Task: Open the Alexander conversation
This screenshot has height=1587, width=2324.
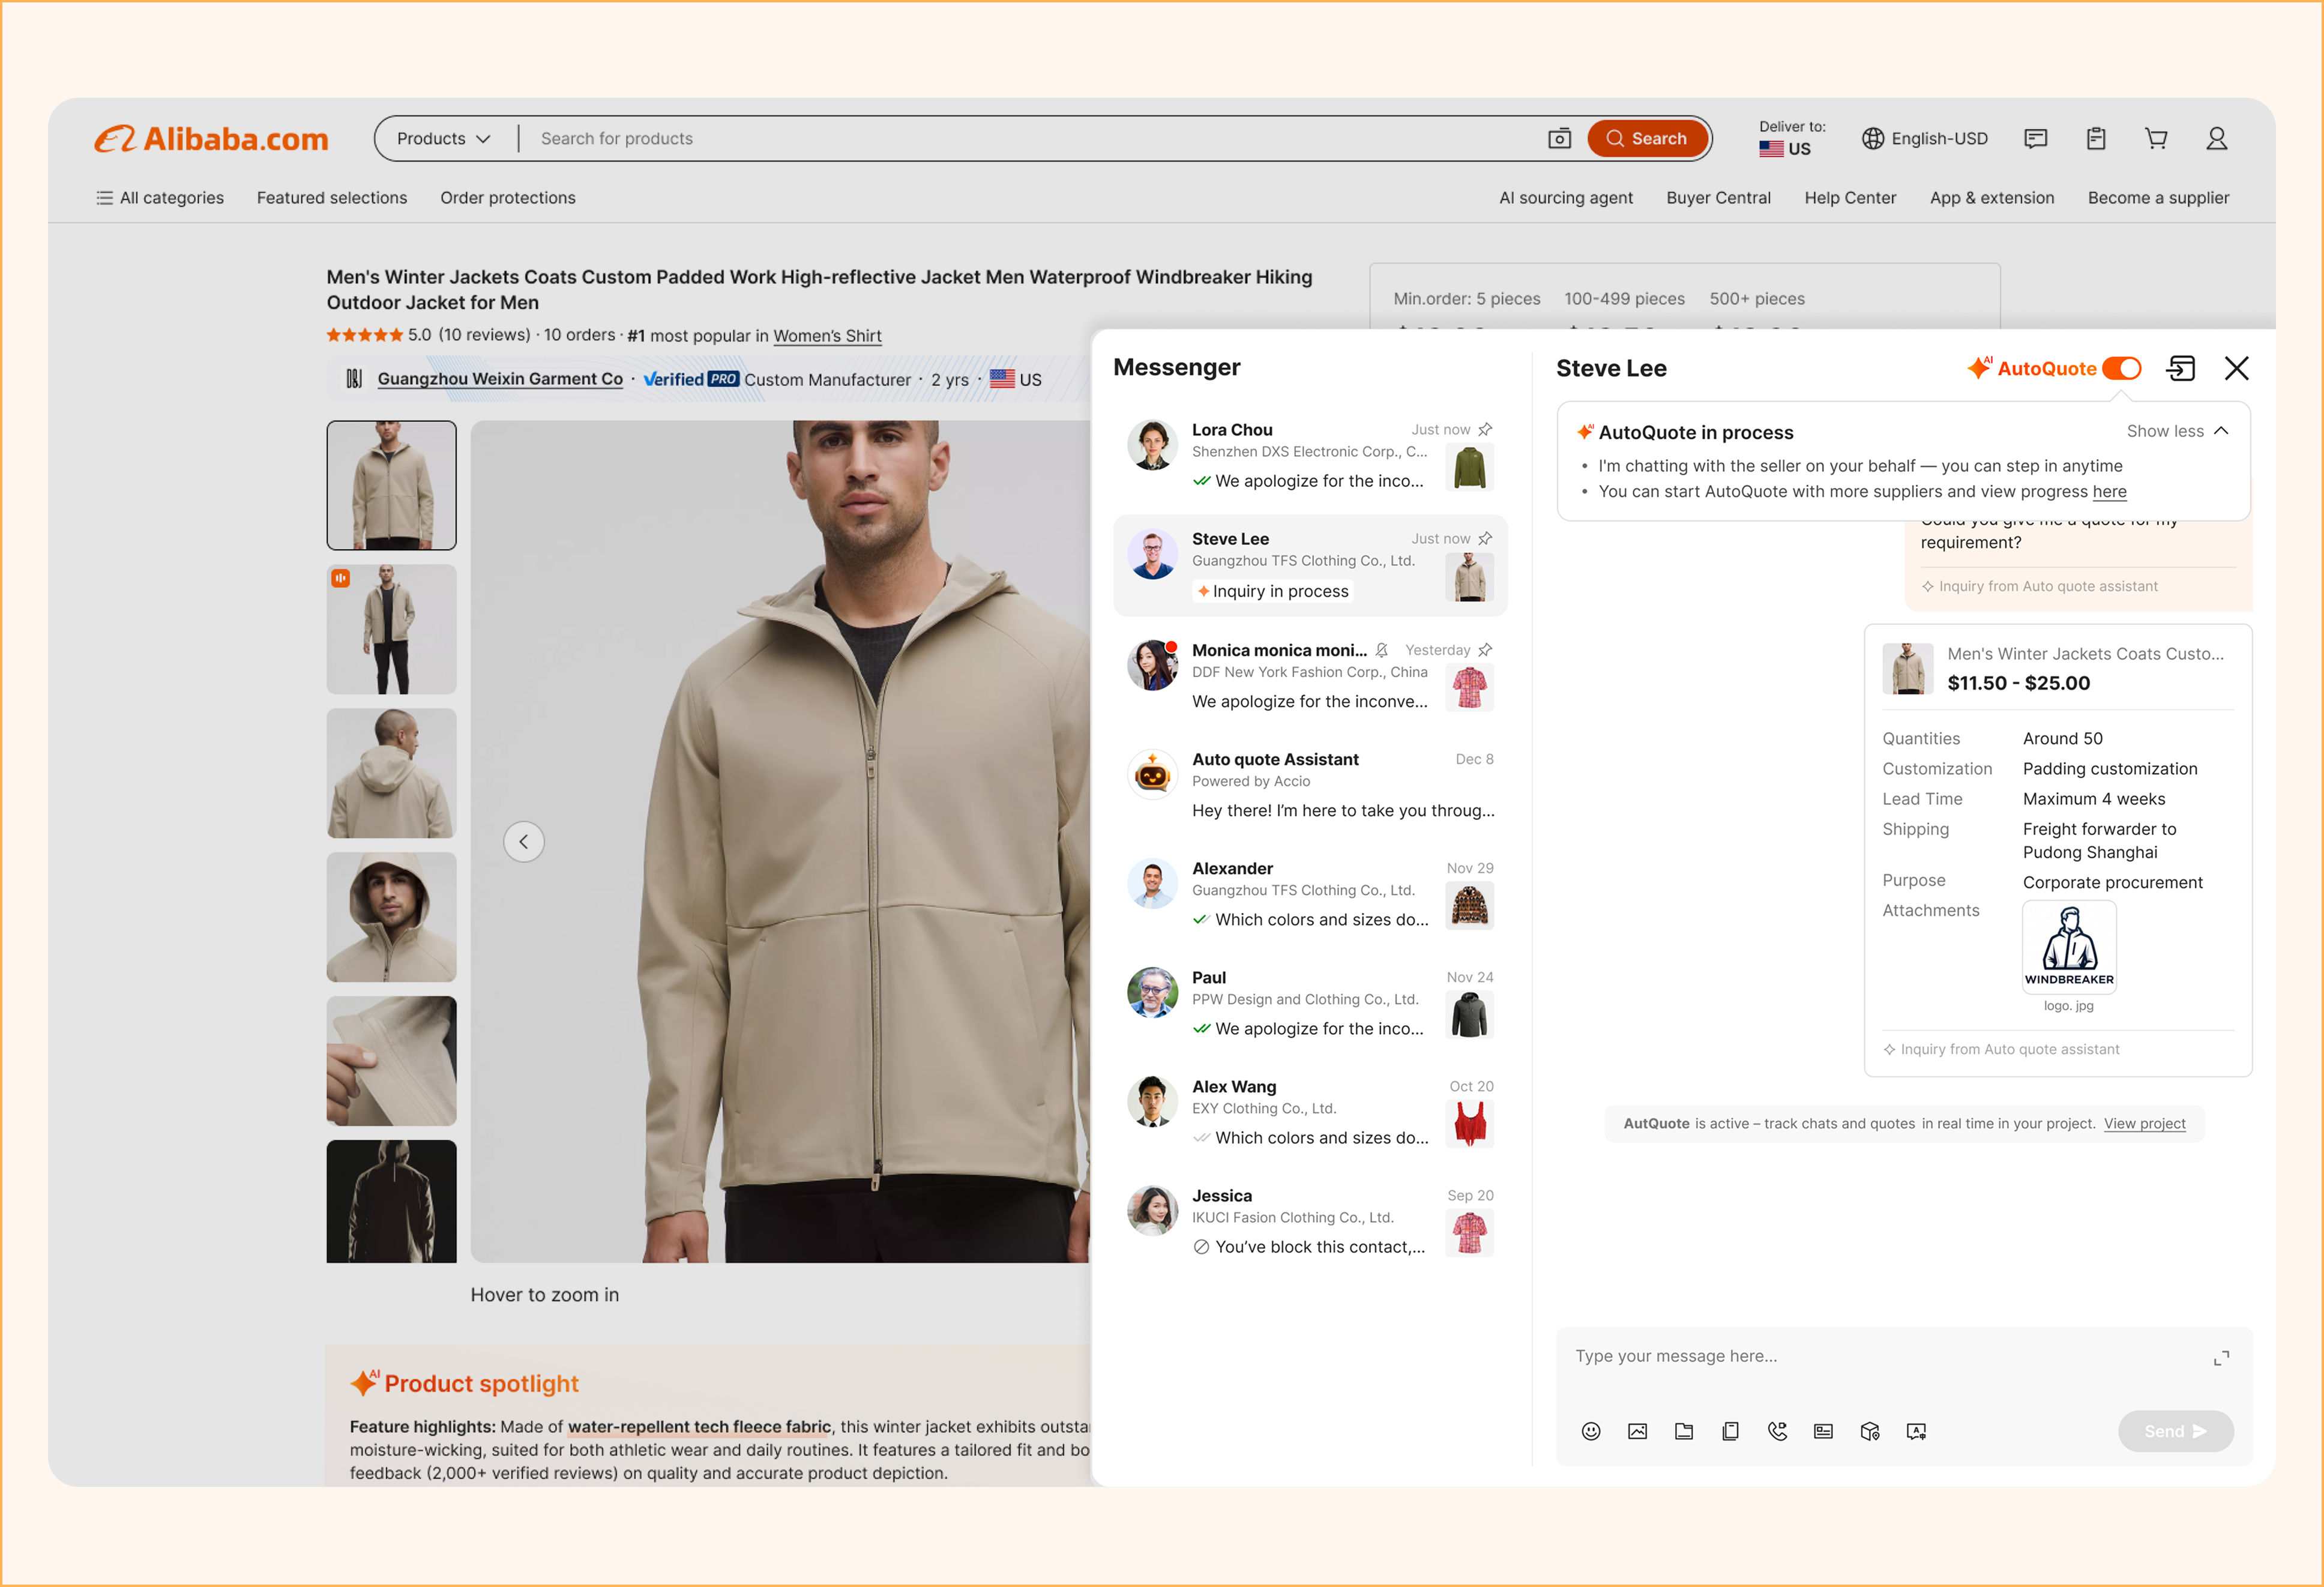Action: pos(1310,893)
